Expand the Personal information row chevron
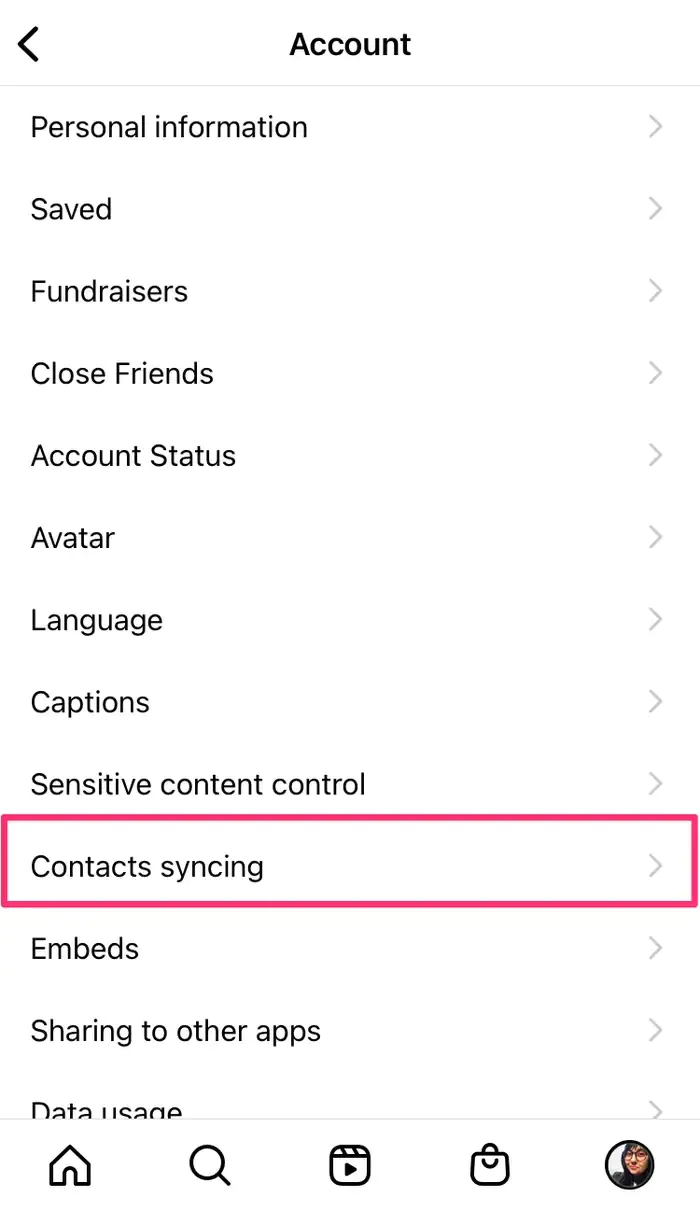 coord(656,127)
